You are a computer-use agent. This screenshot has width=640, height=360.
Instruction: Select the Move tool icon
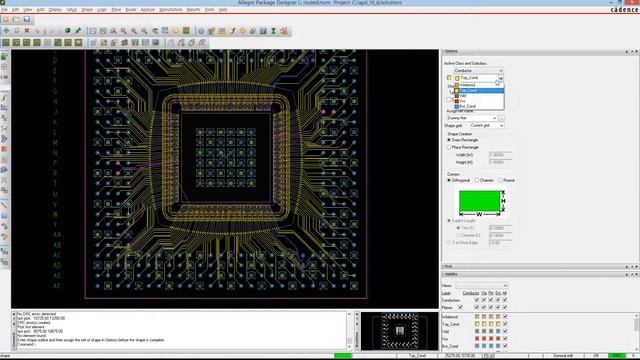pos(6,31)
